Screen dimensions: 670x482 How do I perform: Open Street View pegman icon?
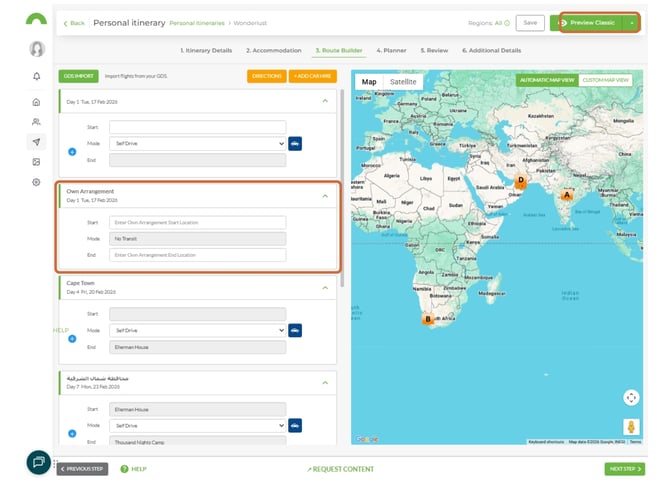631,426
